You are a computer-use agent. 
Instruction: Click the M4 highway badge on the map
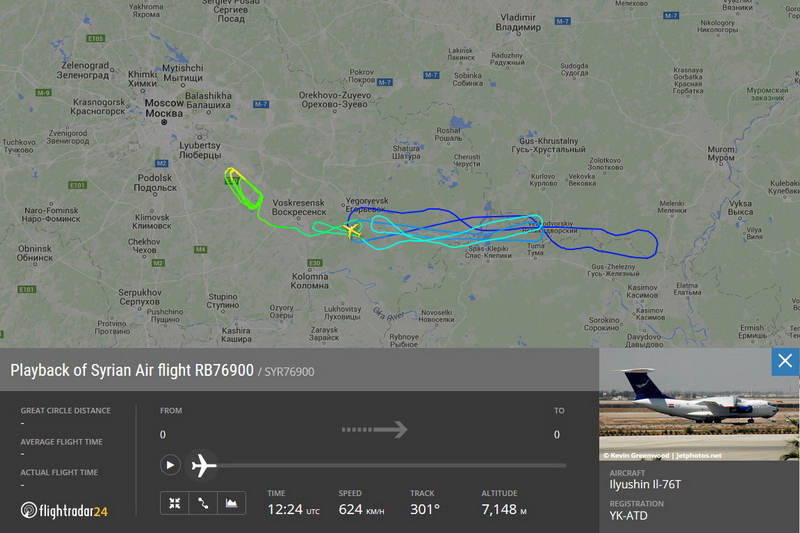pos(201,249)
